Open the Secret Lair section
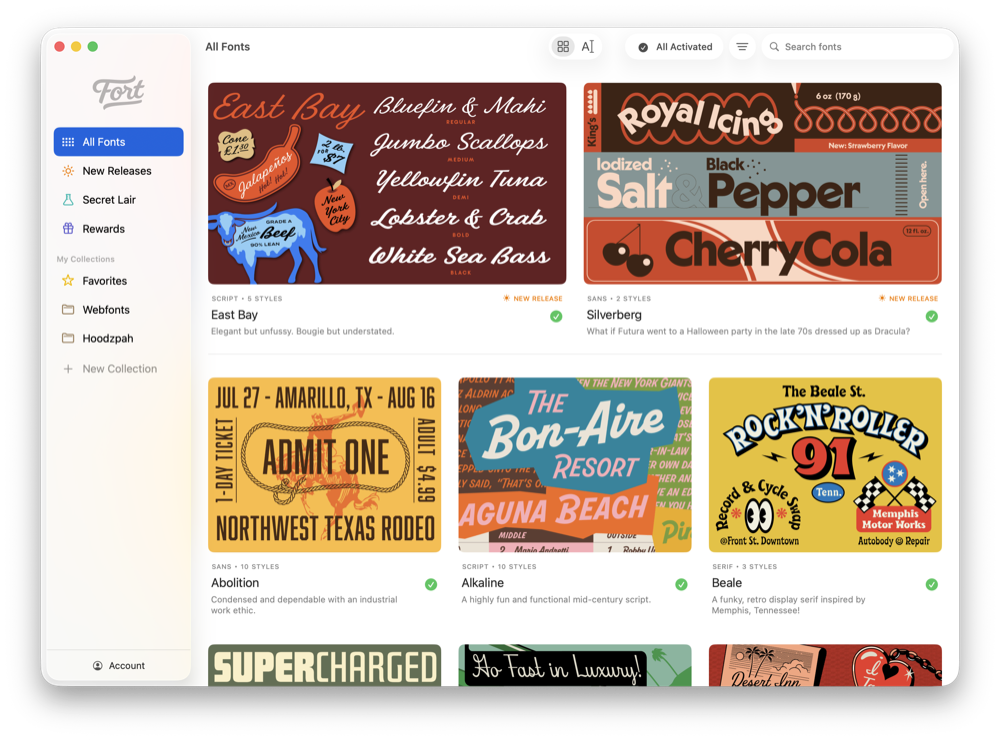Viewport: 1000px width, 740px height. pyautogui.click(x=119, y=200)
